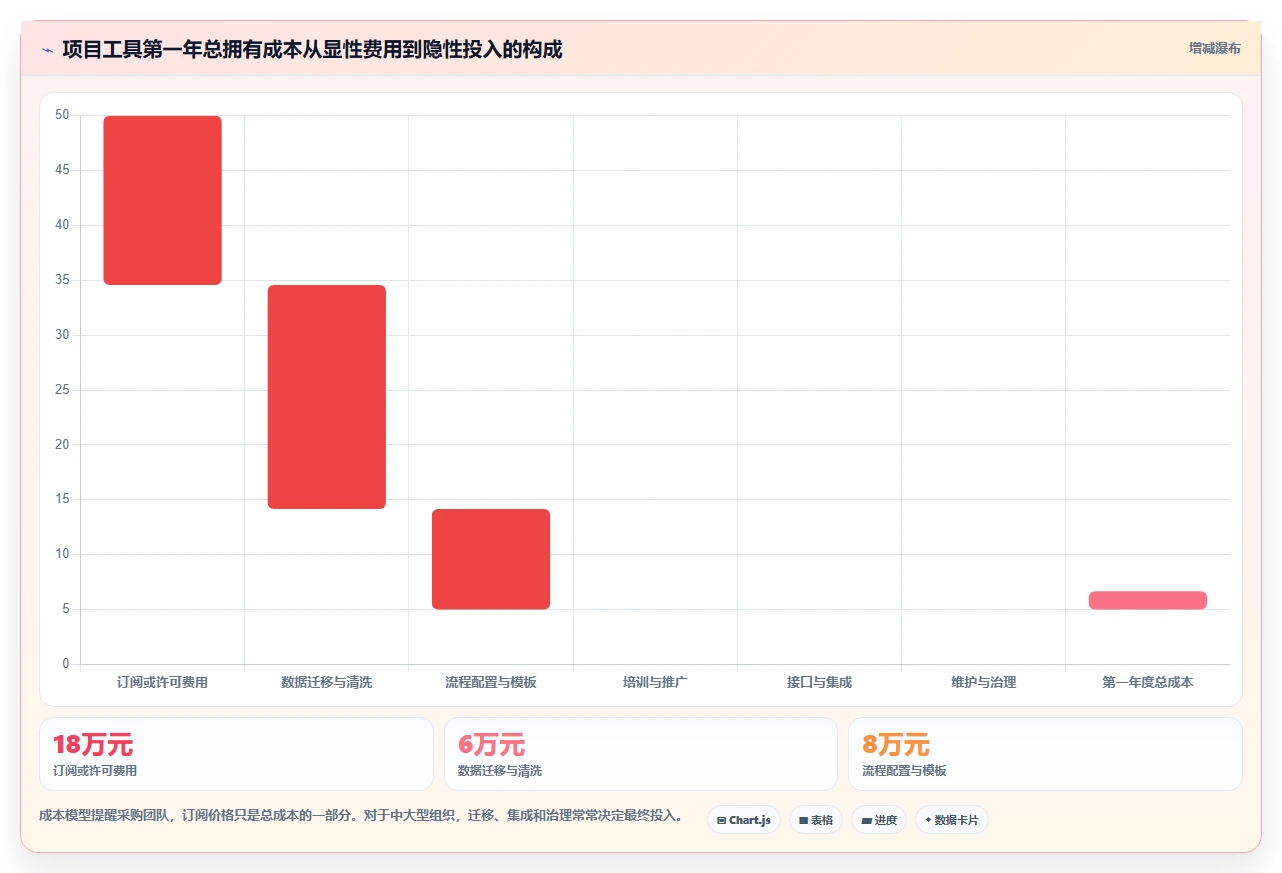Click the 成本模型提醒采购团队 description paragraph
1282x873 pixels.
tap(361, 816)
